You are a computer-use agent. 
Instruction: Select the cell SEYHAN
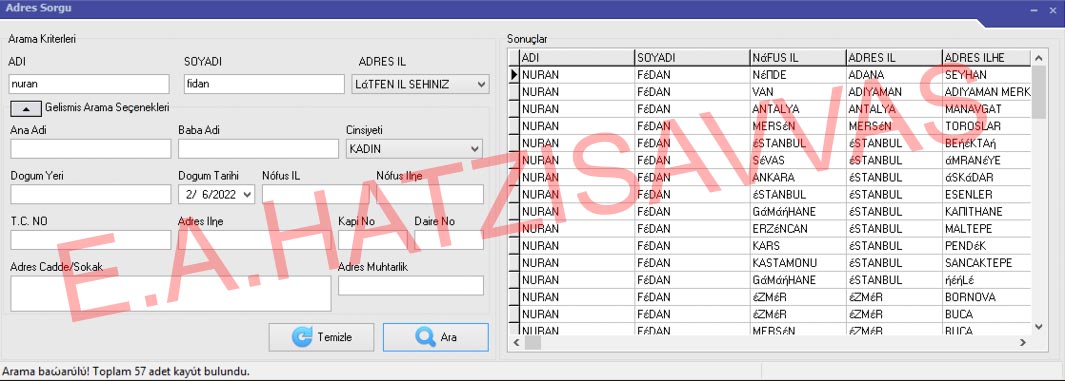(x=986, y=75)
